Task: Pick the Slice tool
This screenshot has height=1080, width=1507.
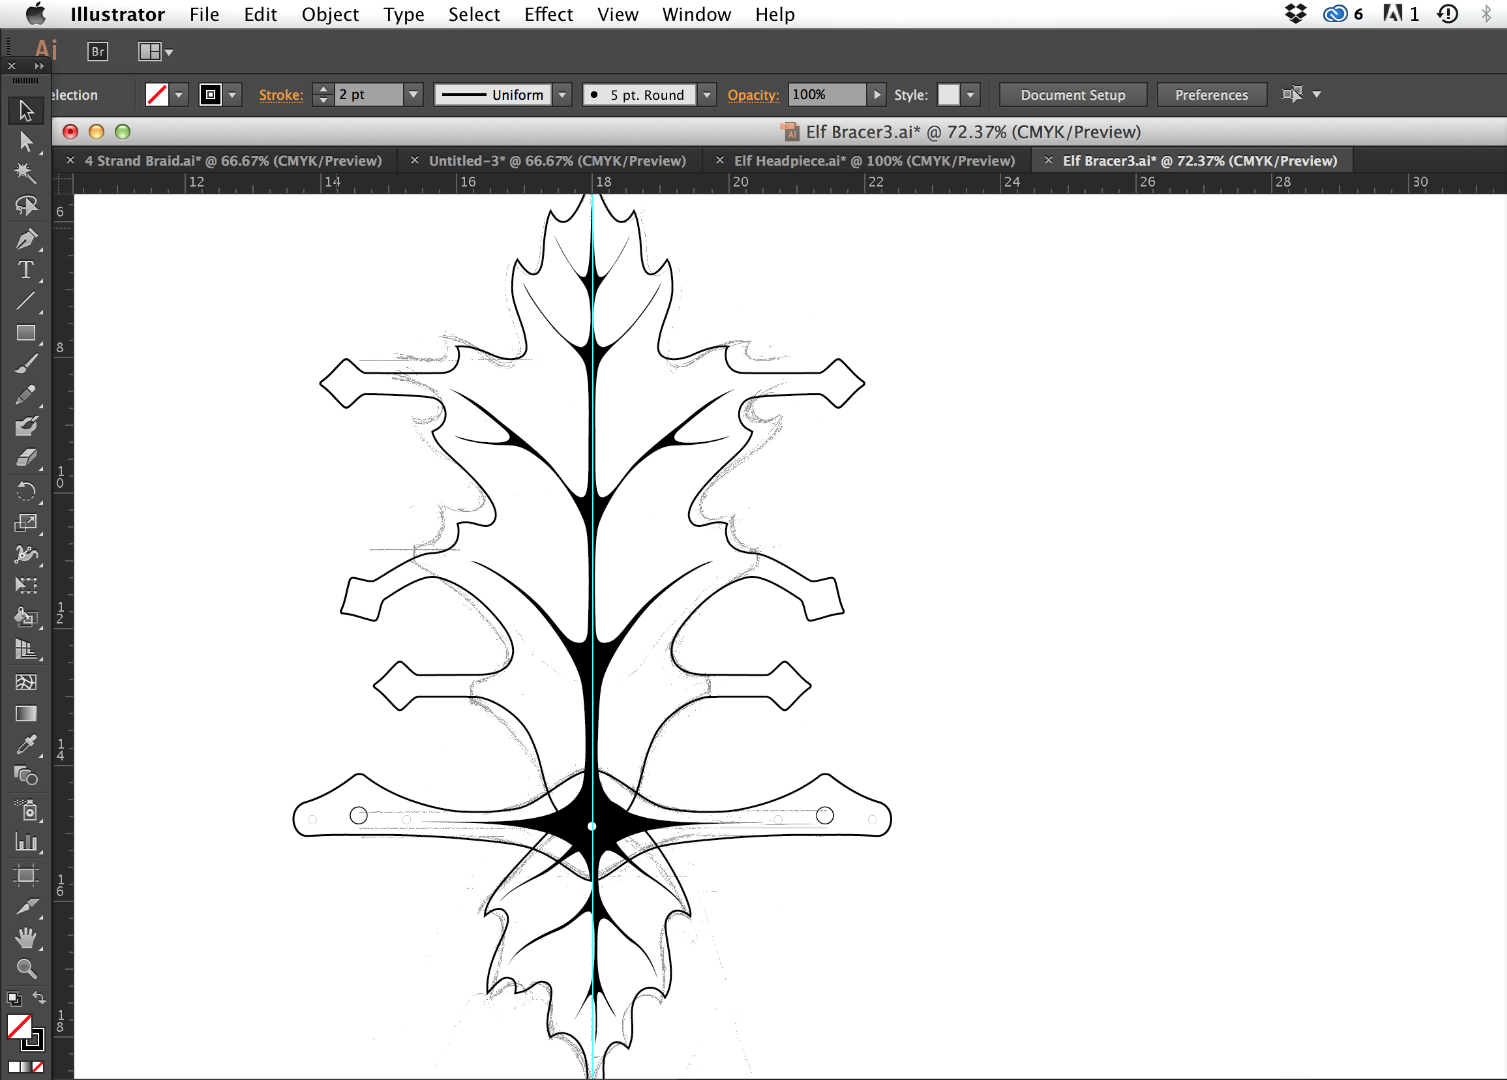Action: [x=26, y=906]
